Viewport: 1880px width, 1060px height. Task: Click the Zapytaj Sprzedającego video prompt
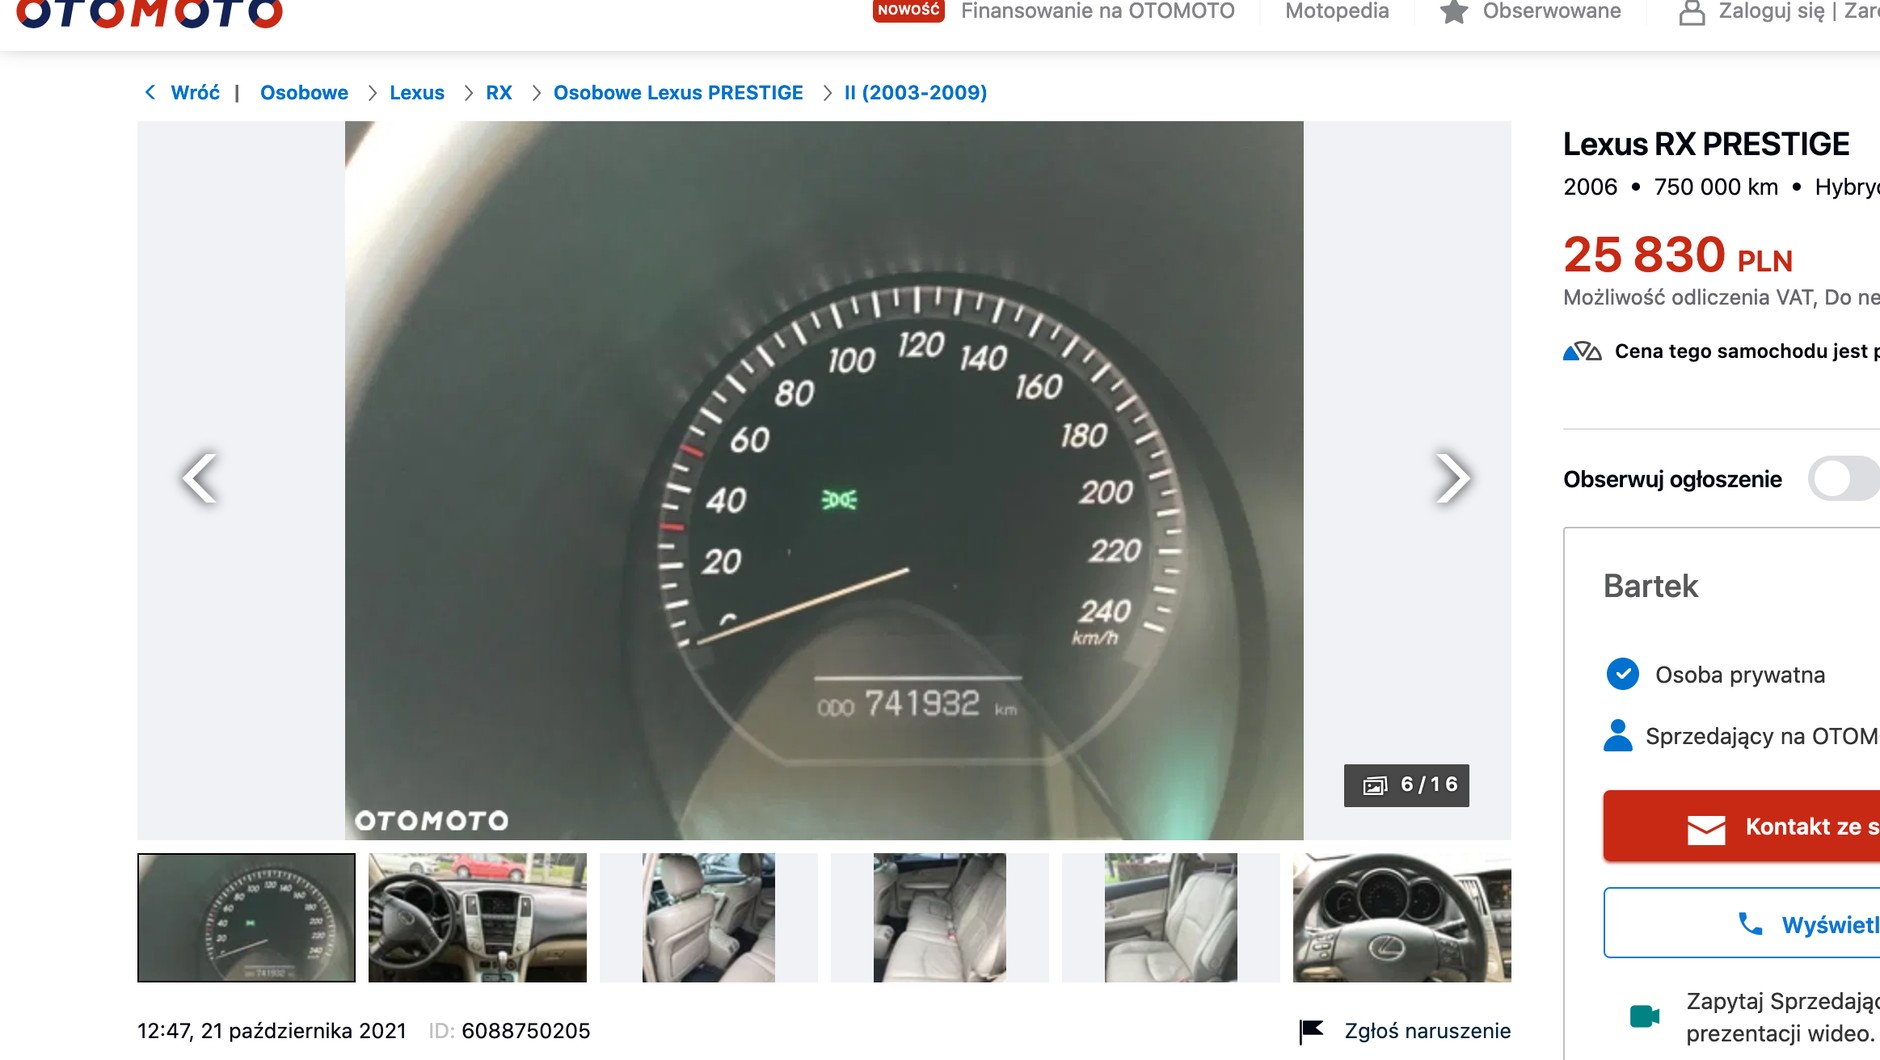[1782, 1017]
